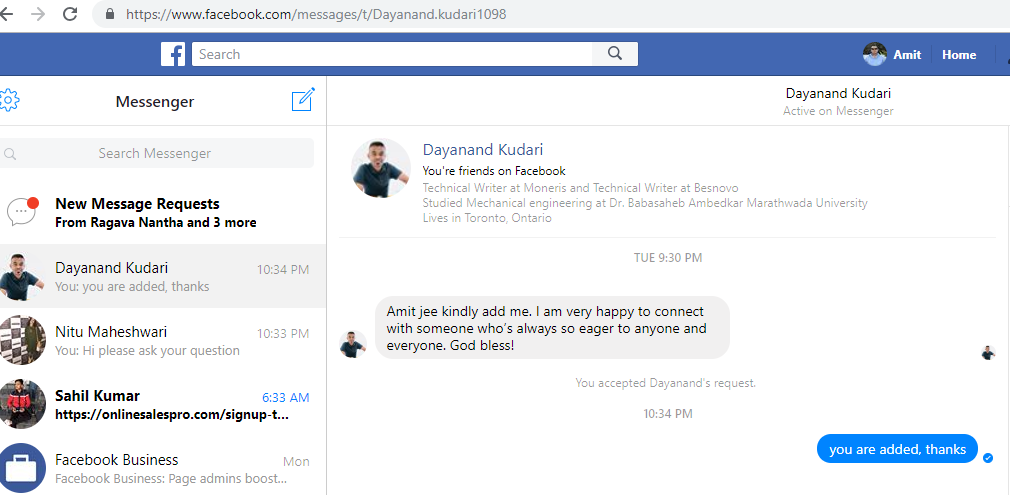Compose a new message with pencil icon
This screenshot has height=495, width=1010.
click(303, 100)
